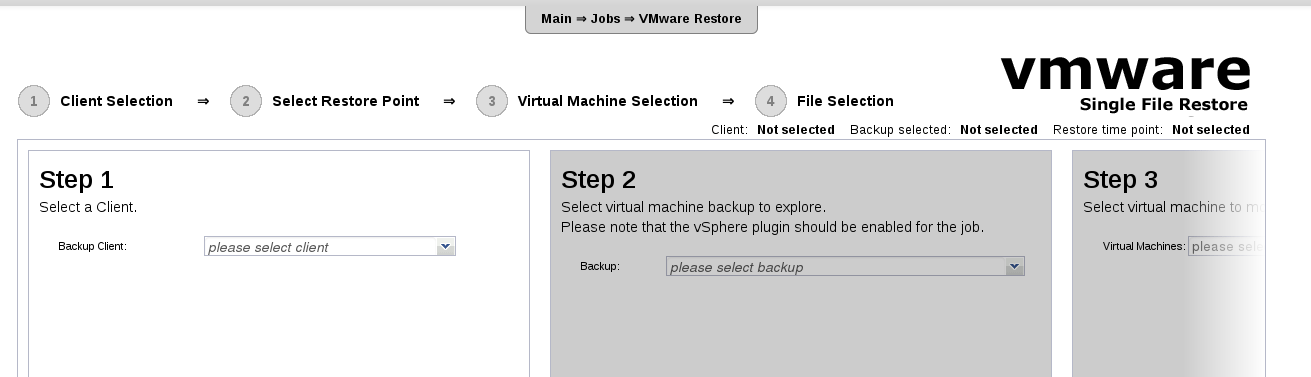Go to Client Selection step
This screenshot has height=377, width=1311.
(116, 101)
